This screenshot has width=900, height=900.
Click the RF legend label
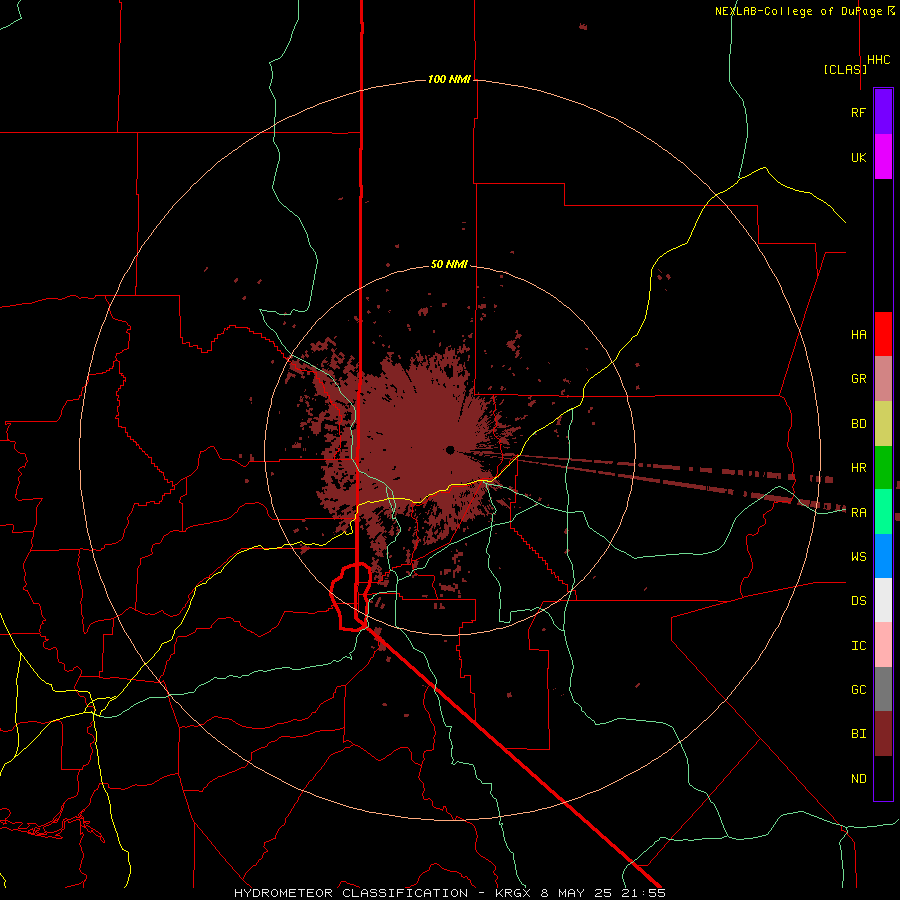point(858,112)
